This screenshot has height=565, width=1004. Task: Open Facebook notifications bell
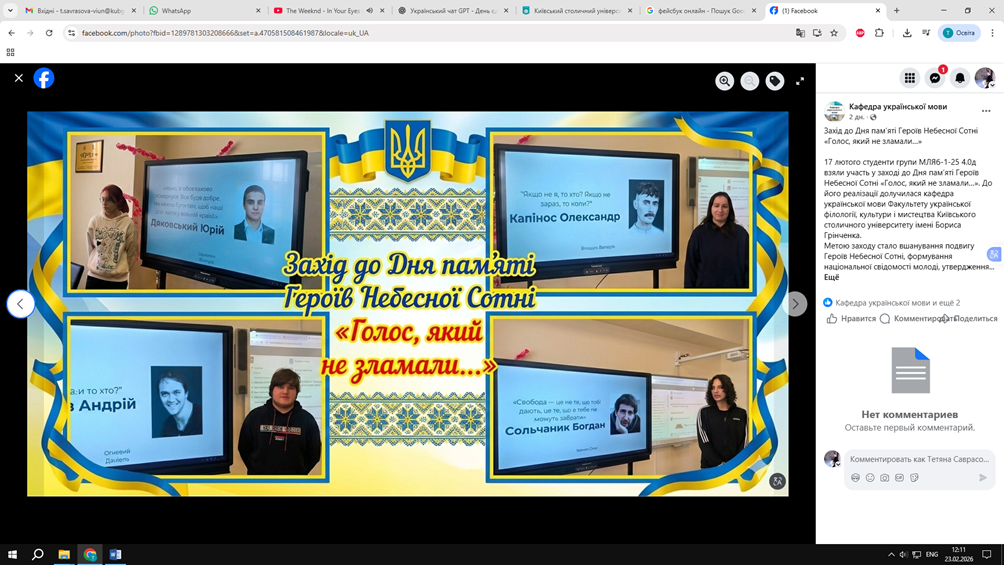pos(960,78)
